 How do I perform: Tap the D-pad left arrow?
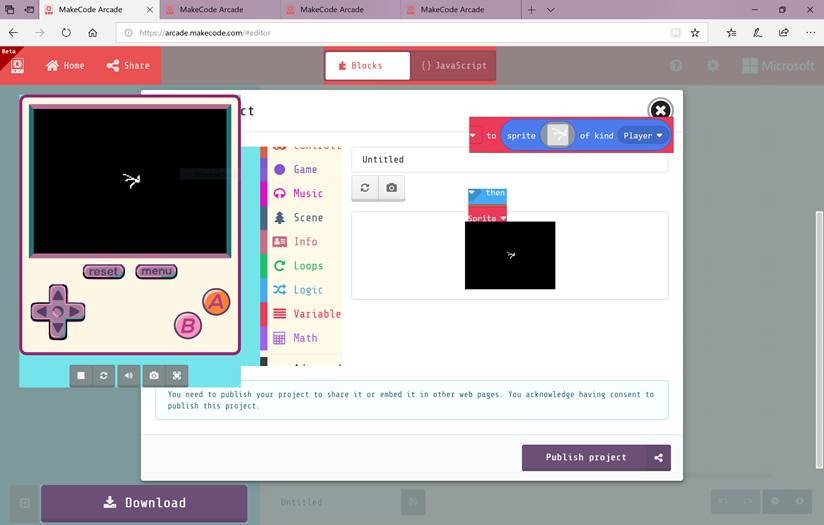click(x=40, y=312)
